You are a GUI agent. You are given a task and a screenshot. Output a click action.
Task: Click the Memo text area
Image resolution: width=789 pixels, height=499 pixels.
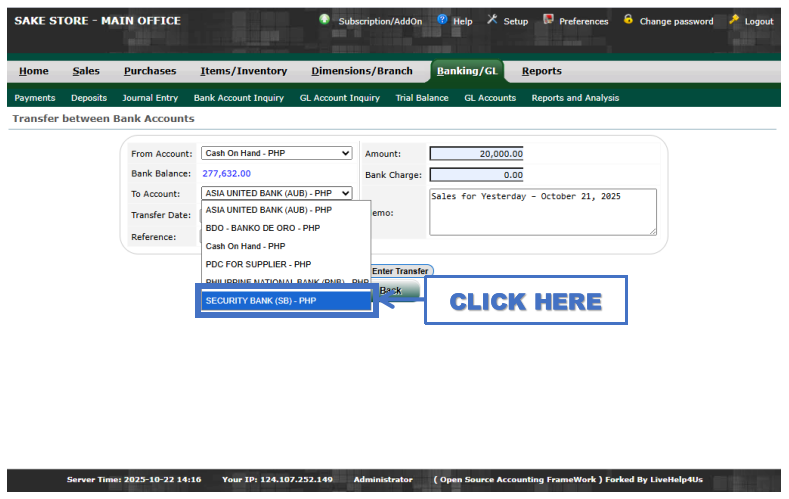point(542,212)
